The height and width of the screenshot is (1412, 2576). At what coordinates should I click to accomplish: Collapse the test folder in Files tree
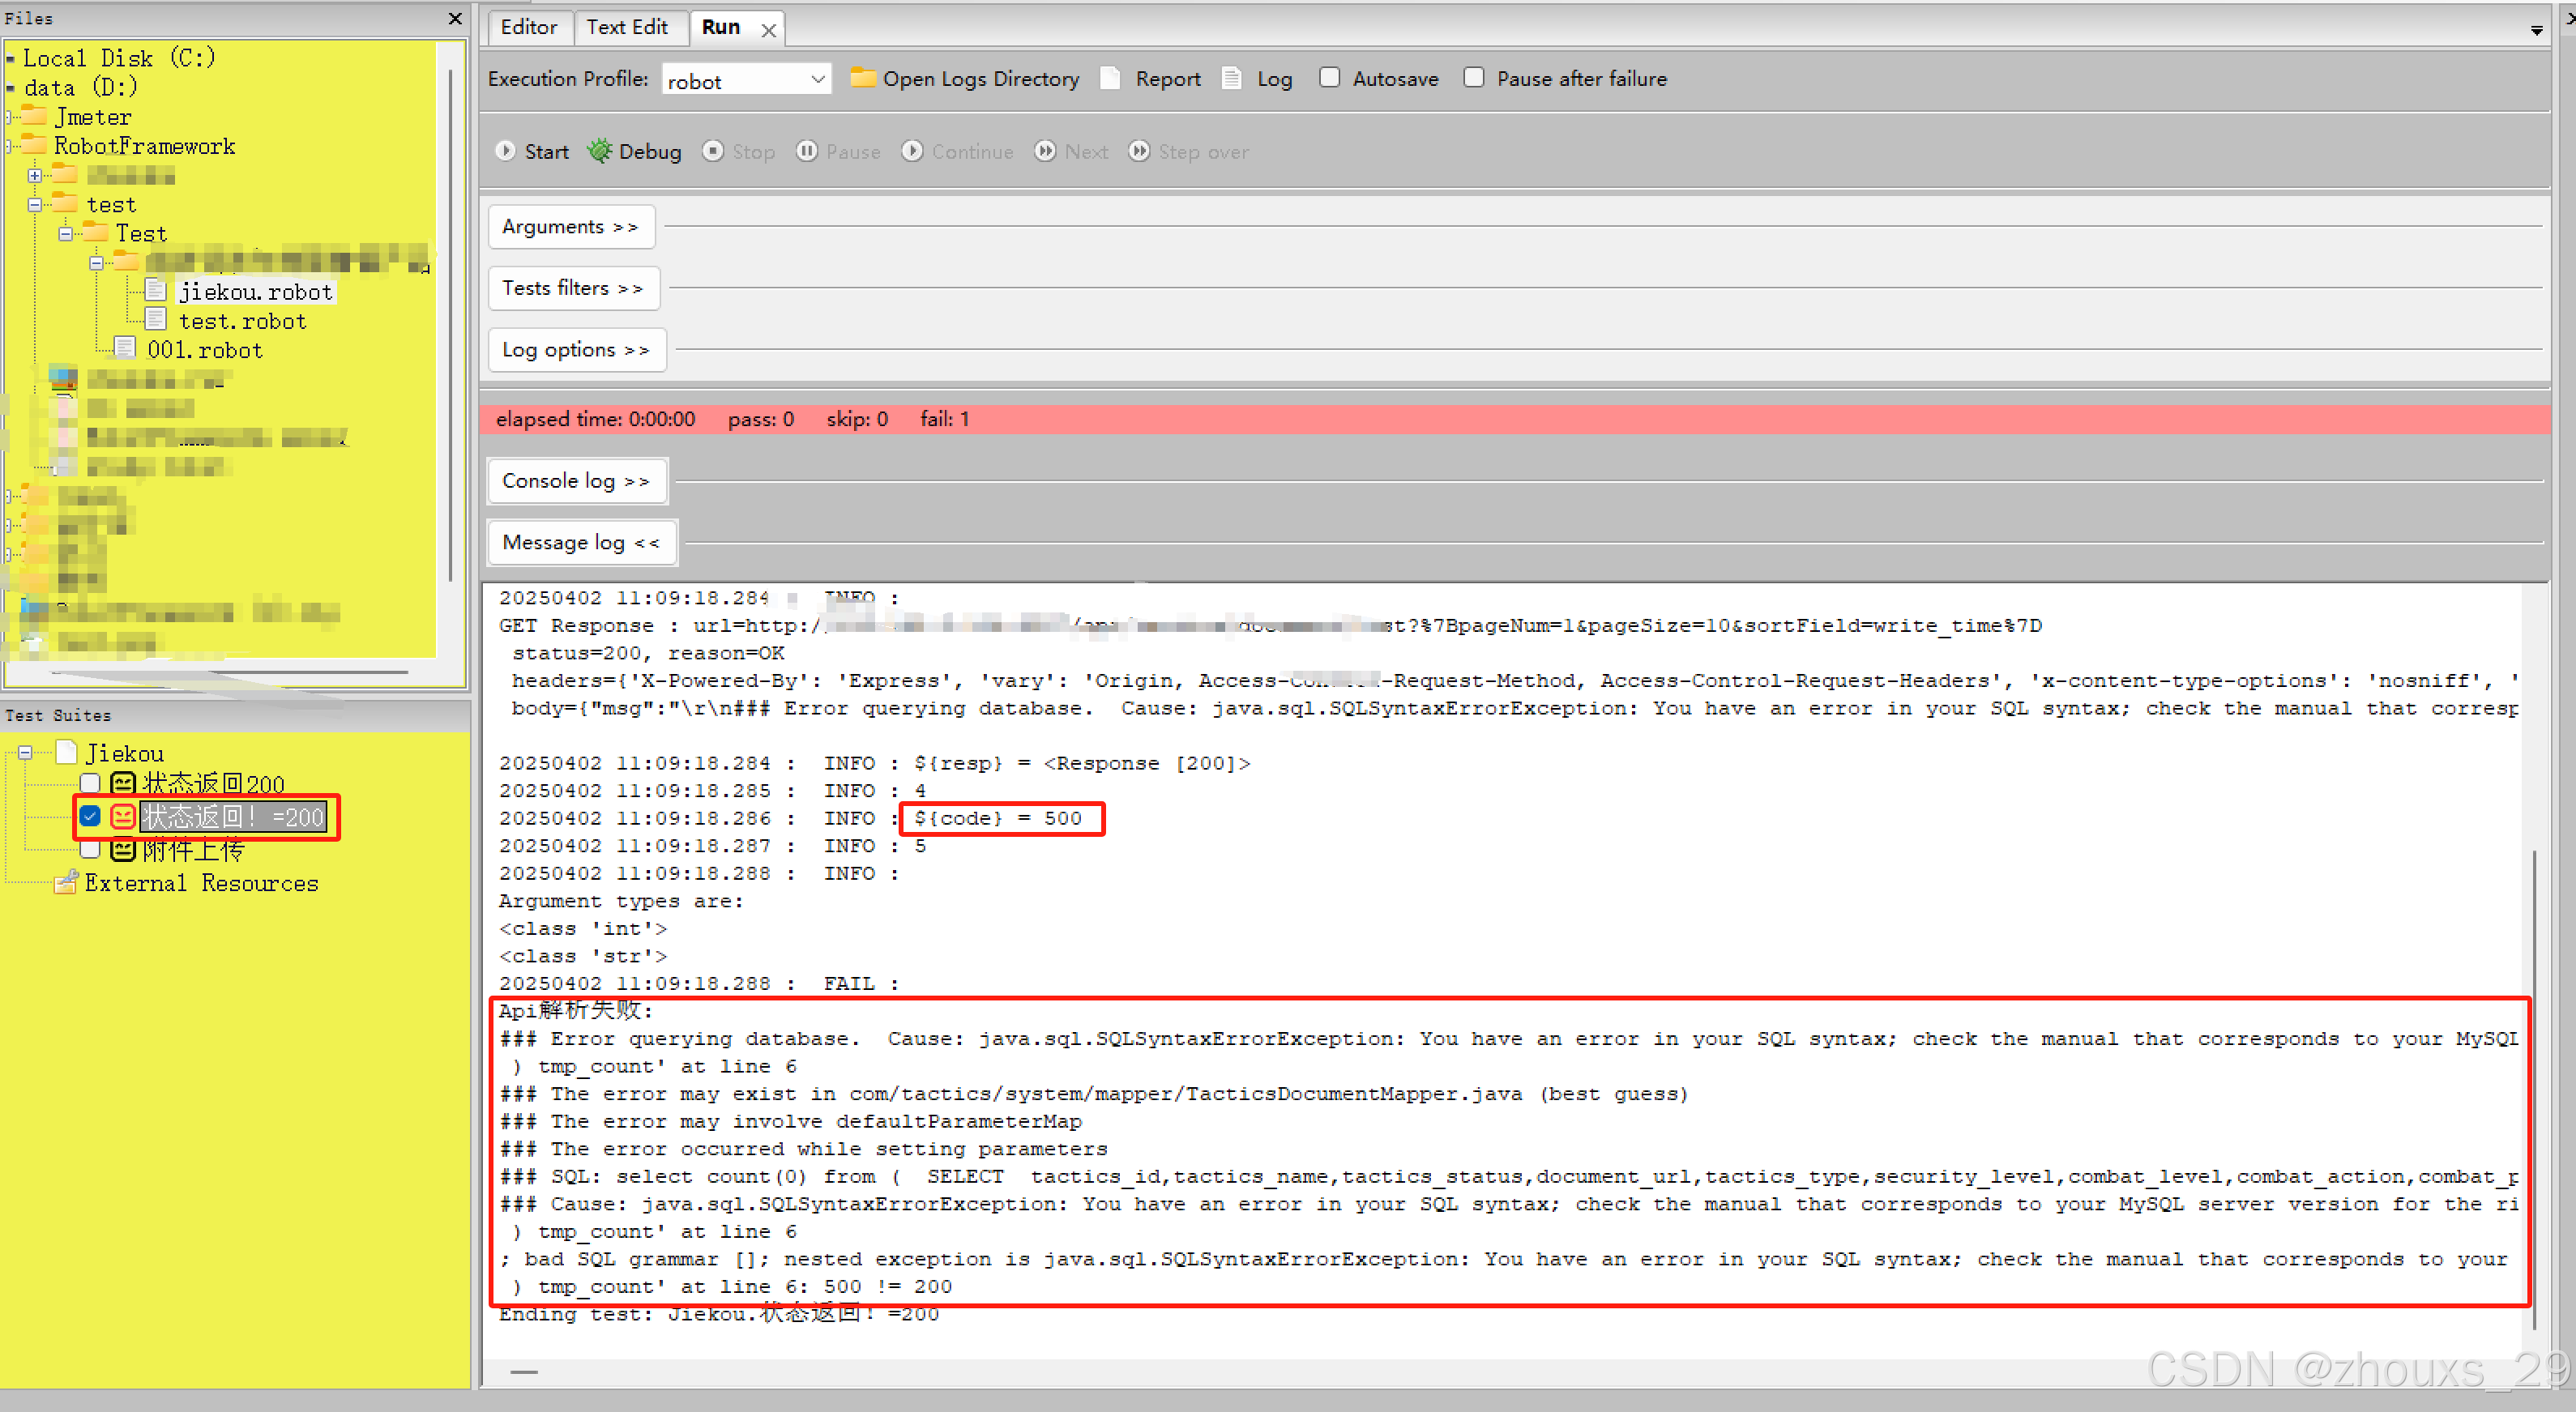coord(35,205)
